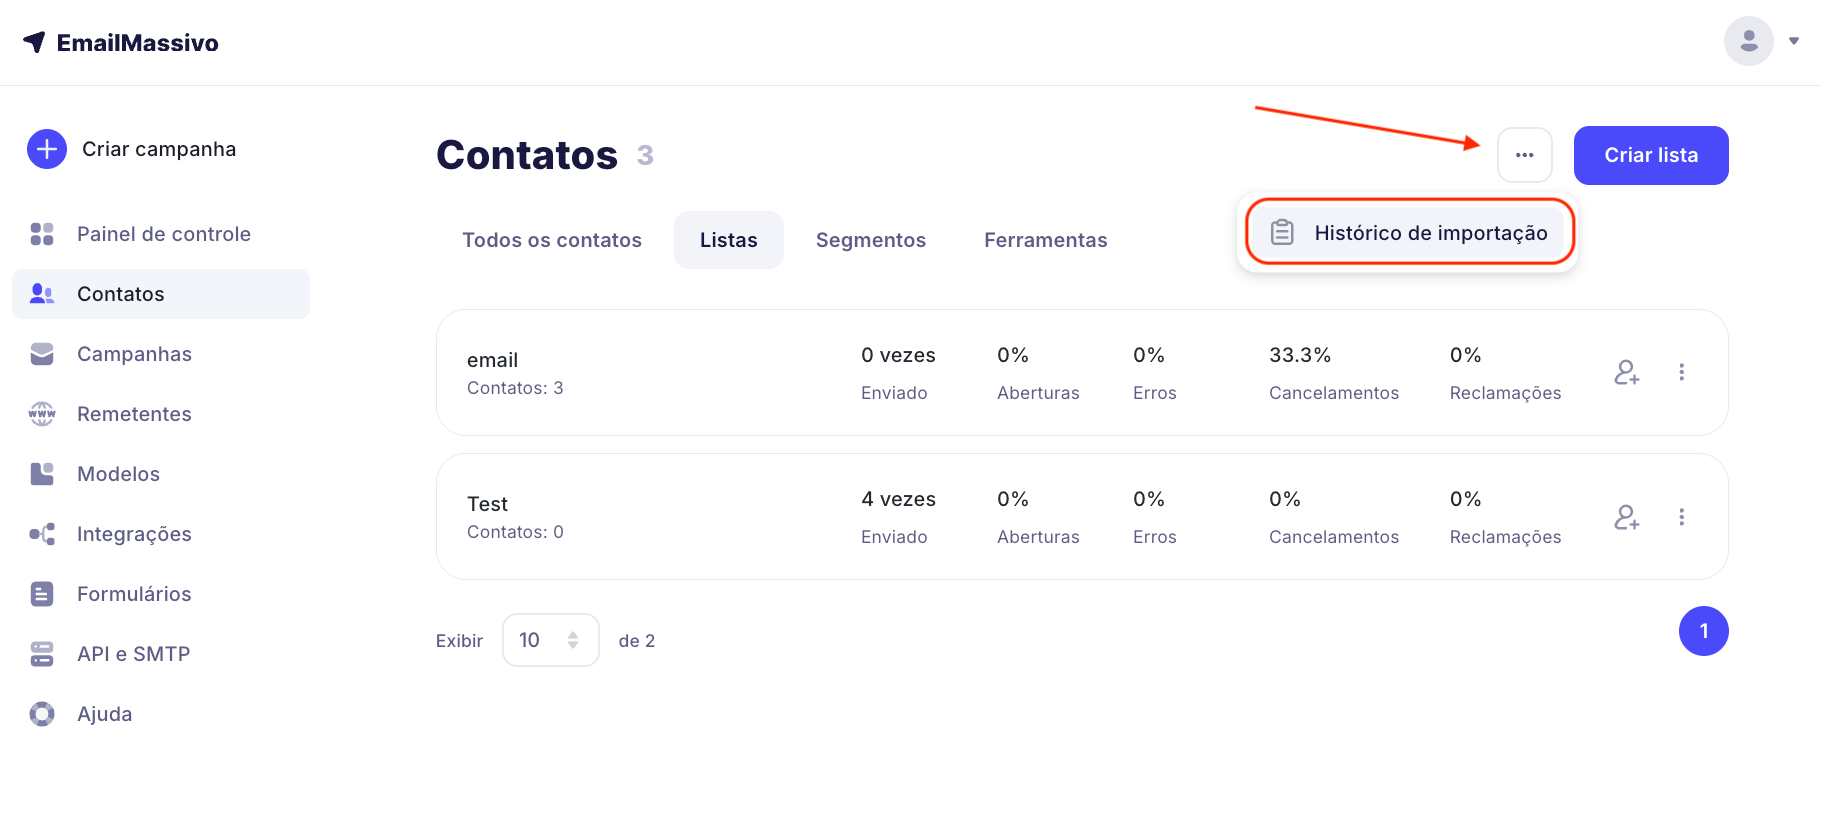Switch to Todos os contatos tab
Image resolution: width=1821 pixels, height=833 pixels.
point(551,240)
